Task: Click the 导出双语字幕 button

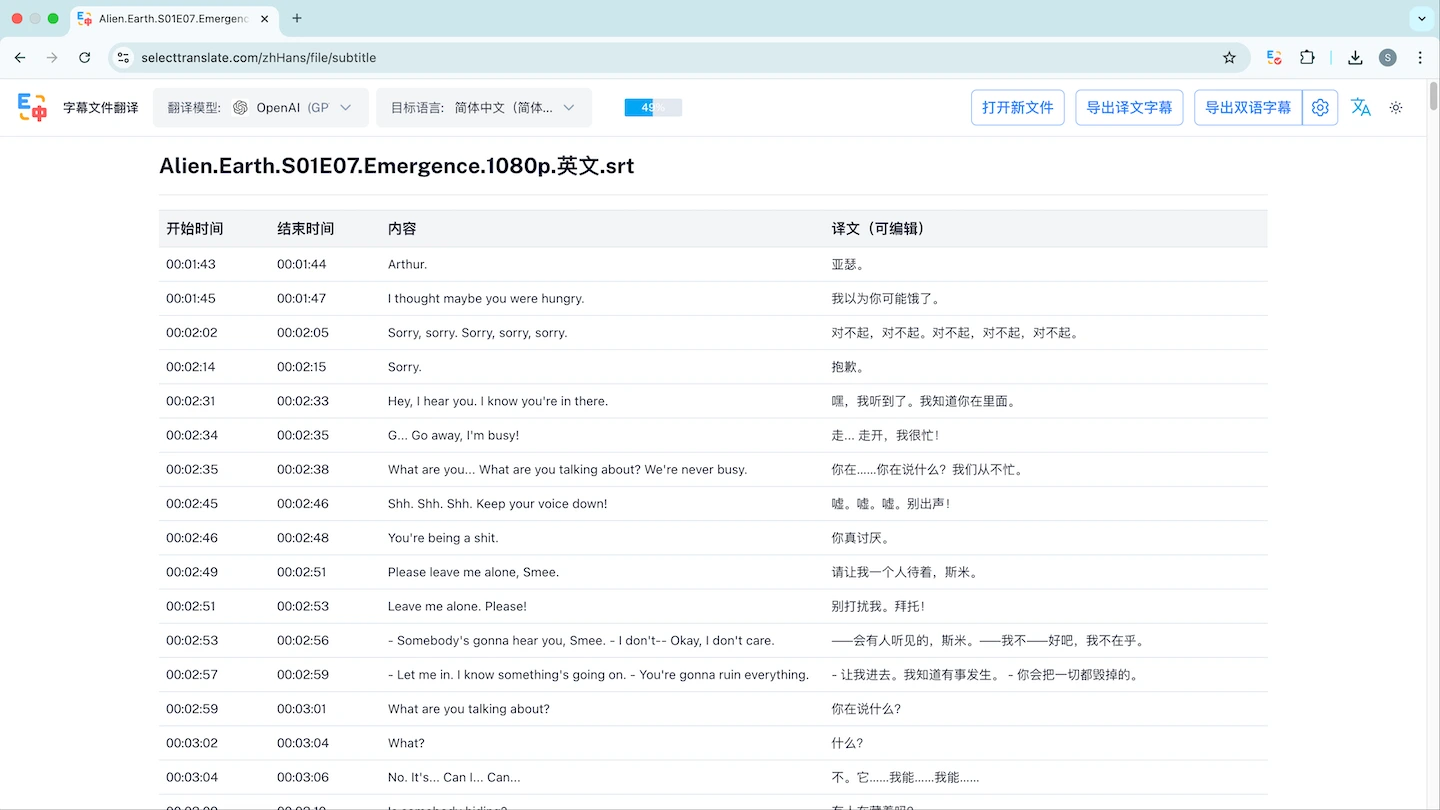Action: [x=1247, y=107]
